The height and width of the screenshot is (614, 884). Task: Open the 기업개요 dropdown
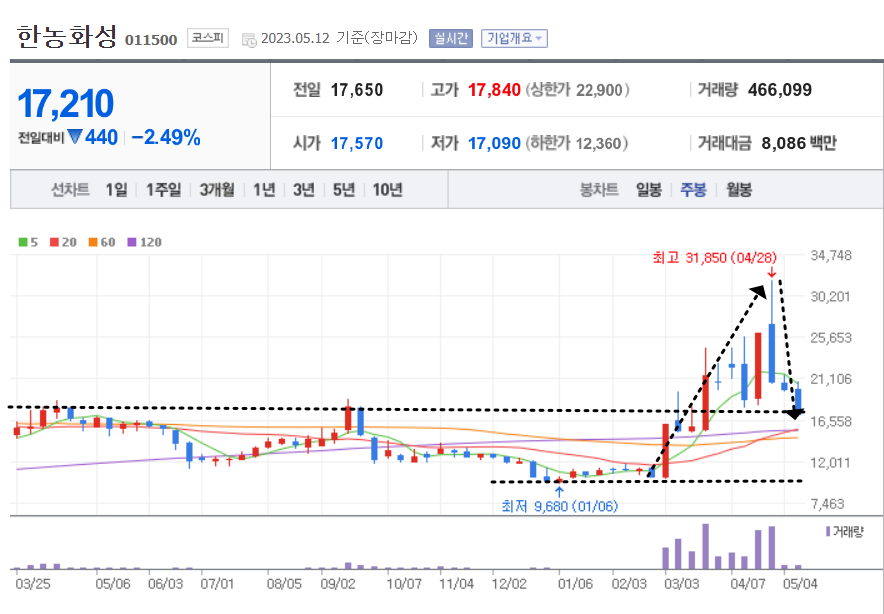(514, 38)
